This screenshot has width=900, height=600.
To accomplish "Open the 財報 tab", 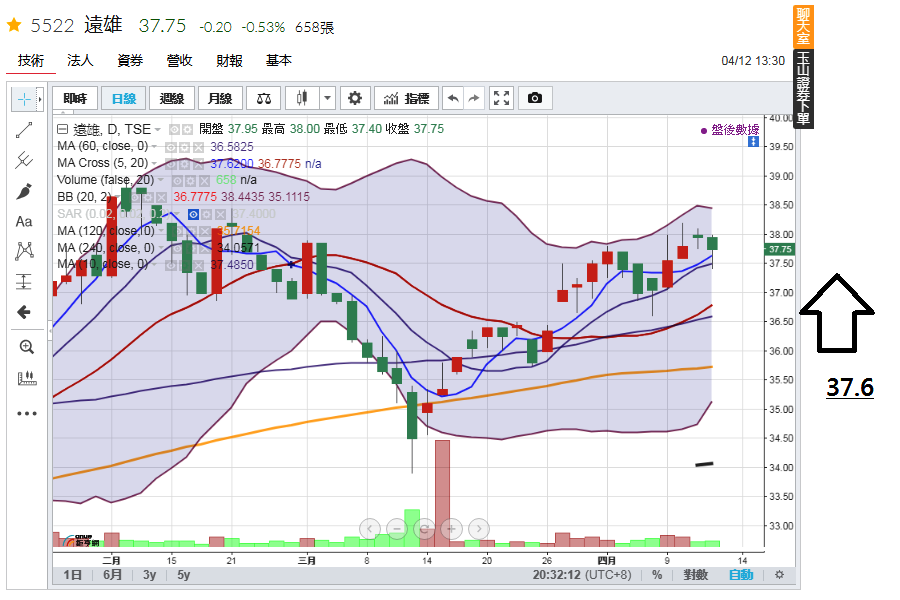I will (x=230, y=60).
